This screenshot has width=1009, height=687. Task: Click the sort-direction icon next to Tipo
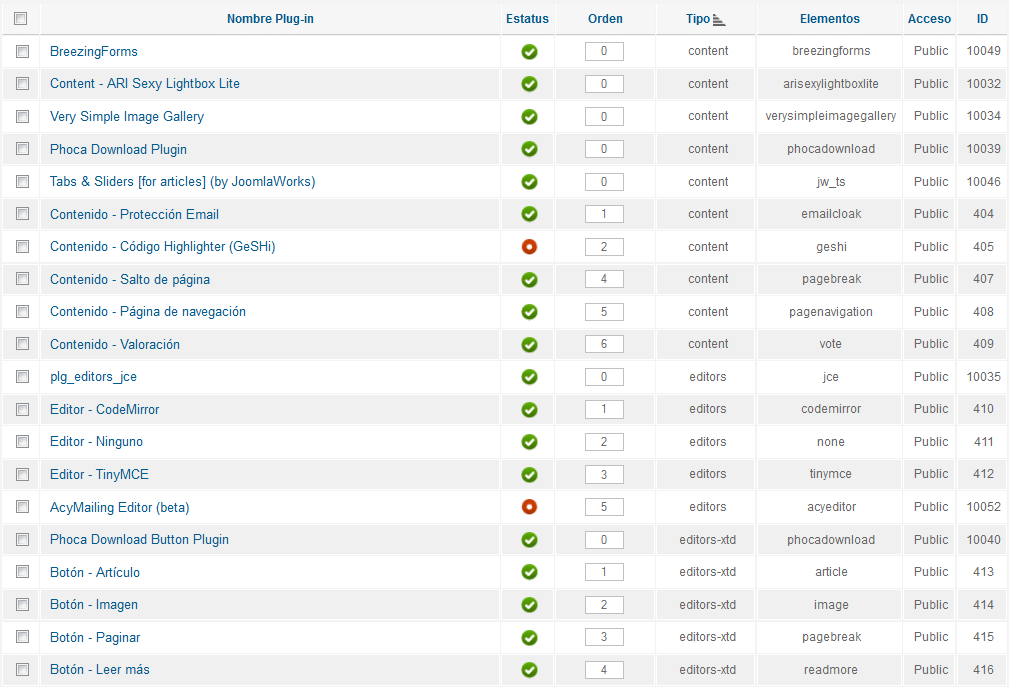tap(719, 21)
